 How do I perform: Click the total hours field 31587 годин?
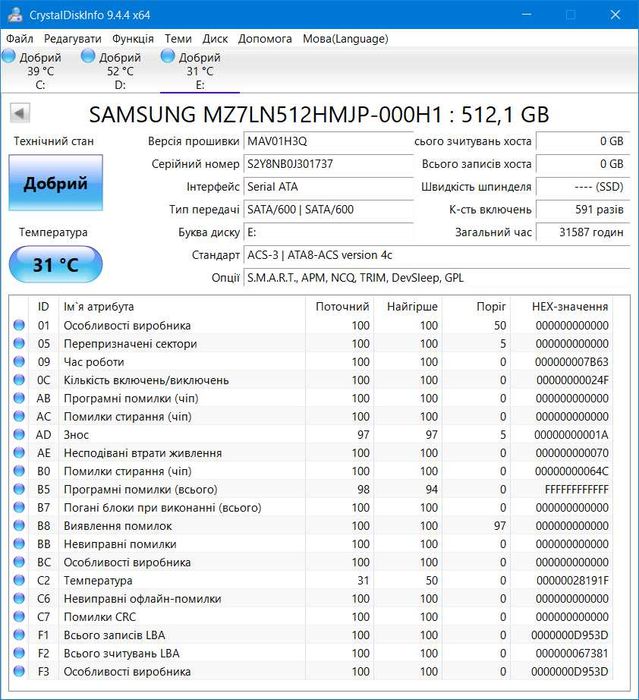tap(582, 232)
